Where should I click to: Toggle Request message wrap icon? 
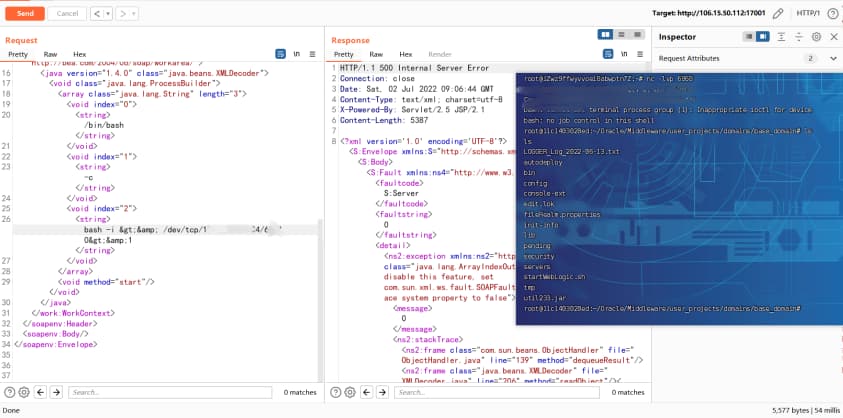point(280,54)
